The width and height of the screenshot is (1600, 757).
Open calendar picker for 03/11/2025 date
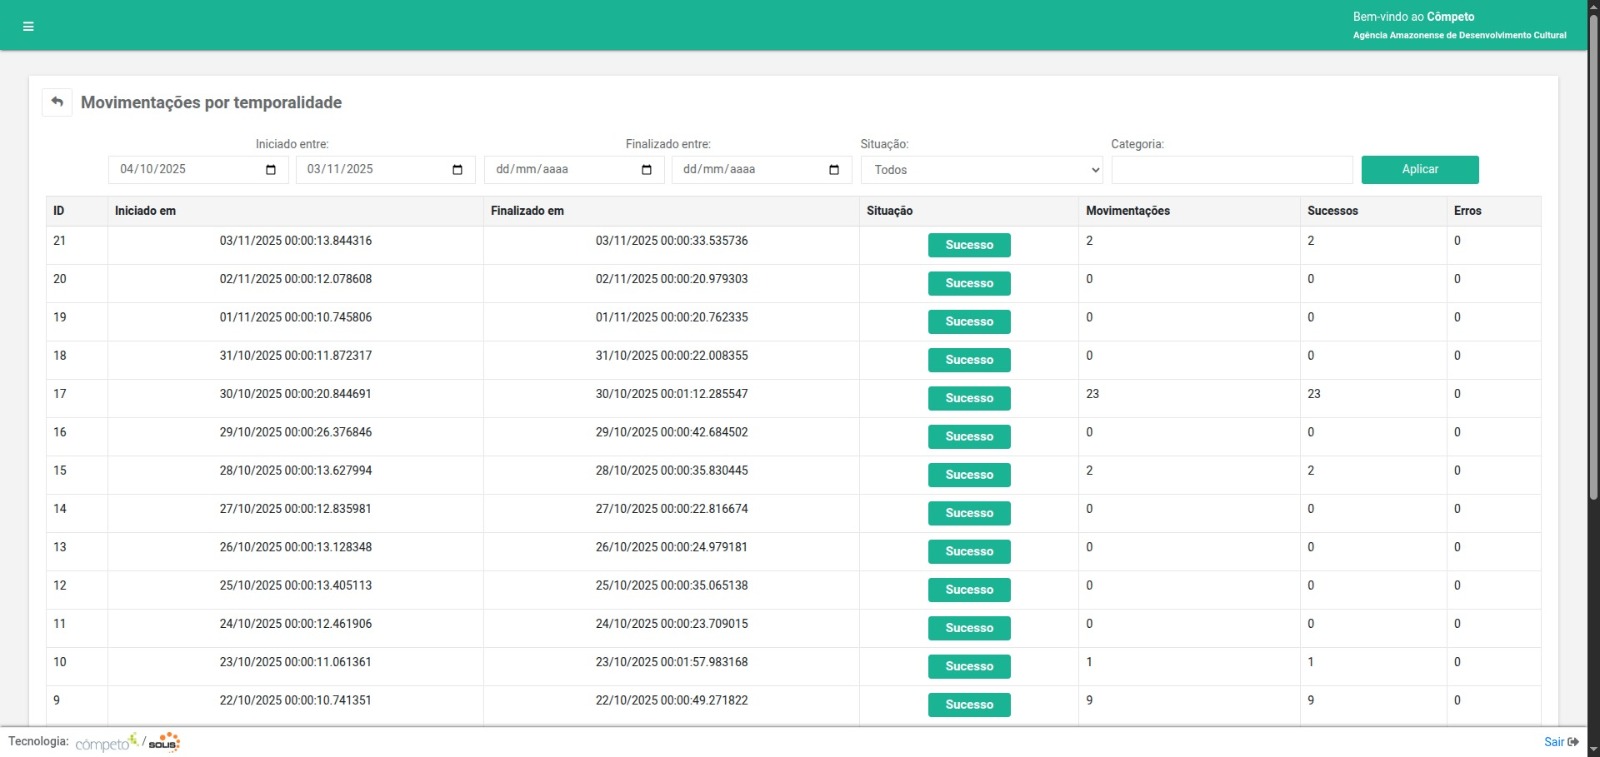(x=457, y=170)
